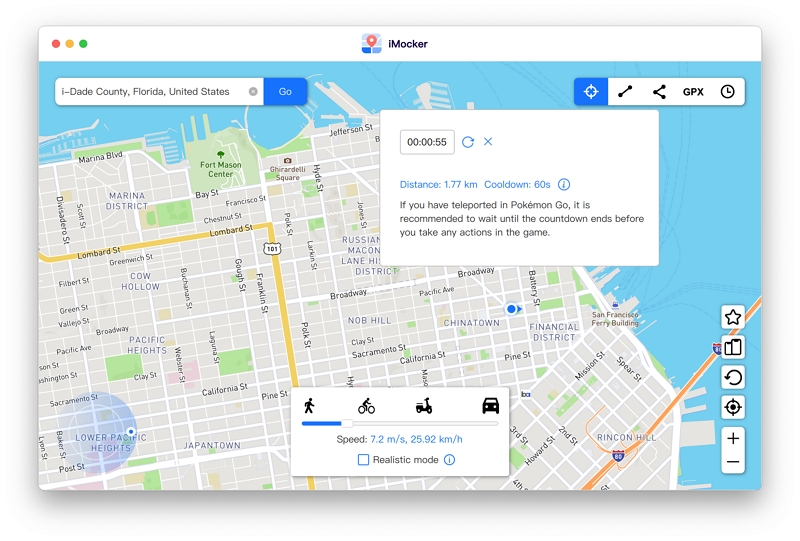Zoom in the map with plus button
This screenshot has height=541, width=800.
[733, 438]
